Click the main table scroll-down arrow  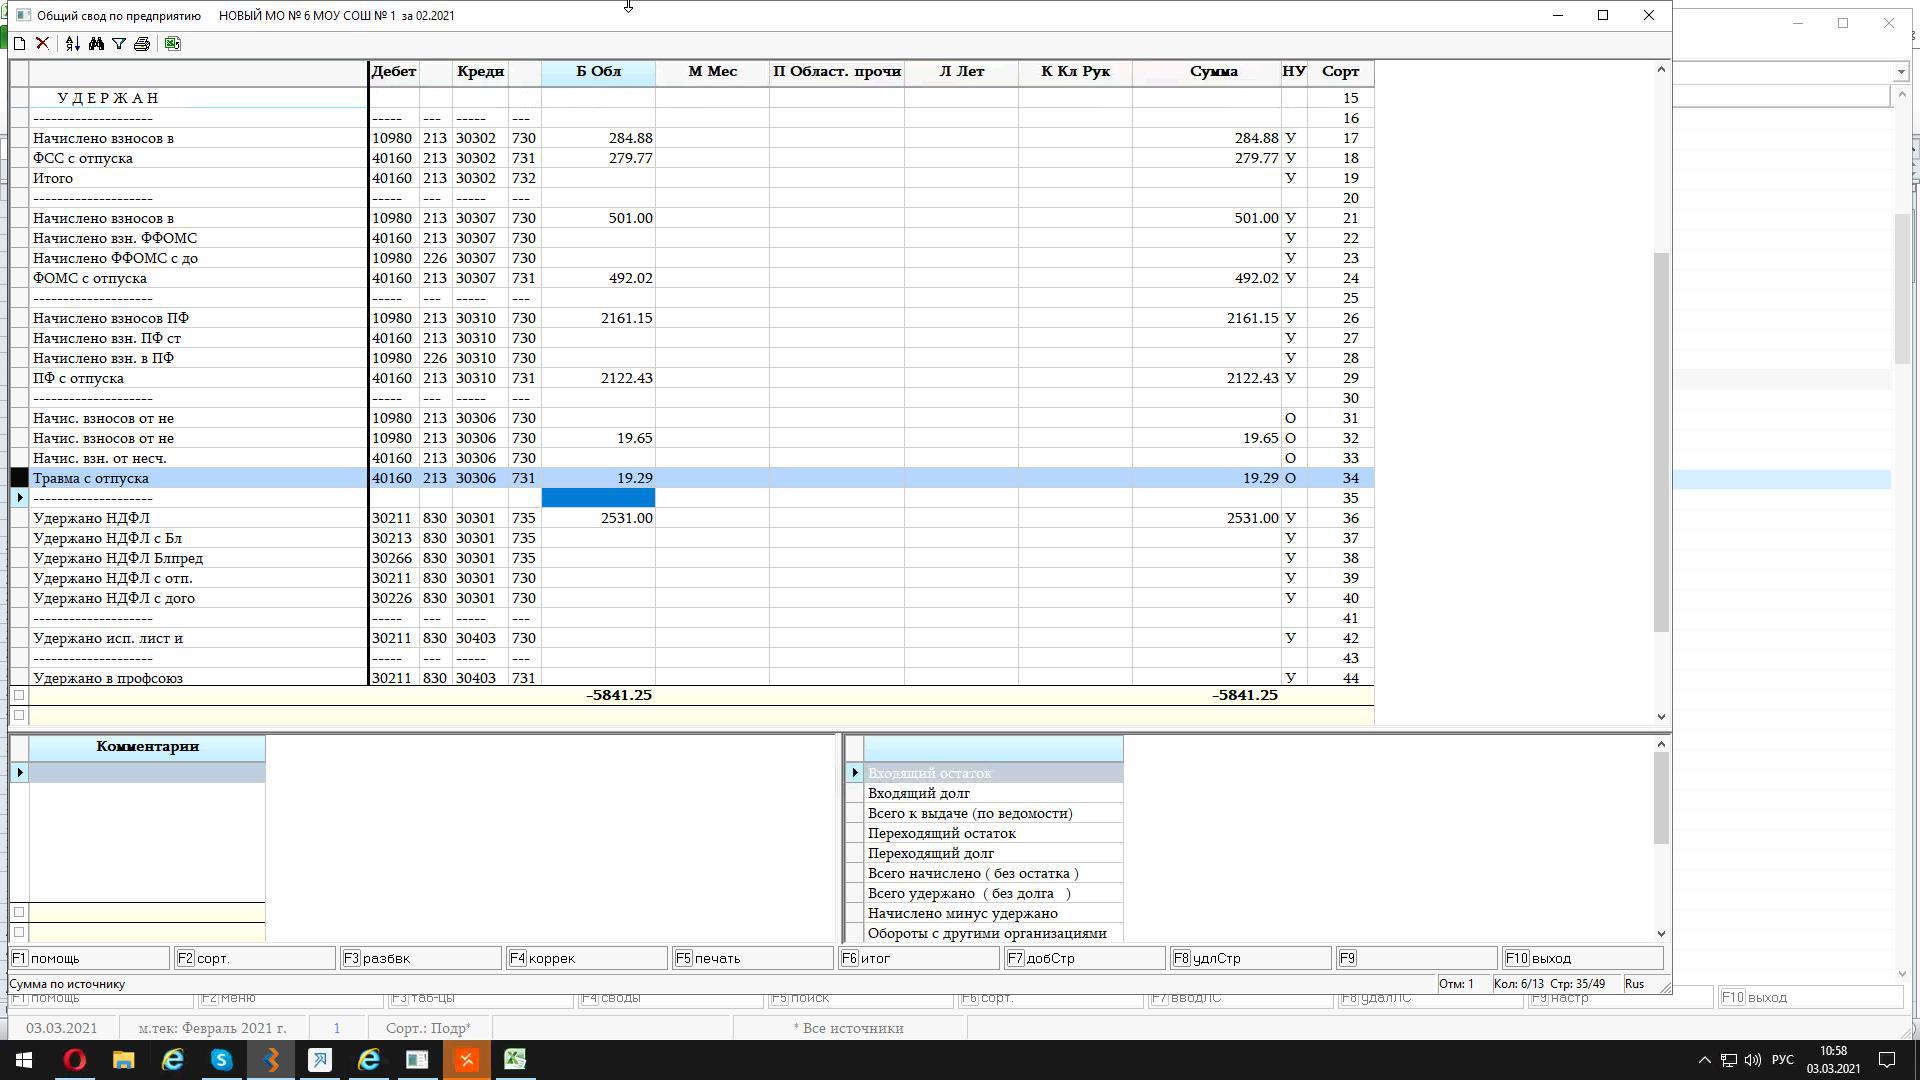(x=1661, y=716)
